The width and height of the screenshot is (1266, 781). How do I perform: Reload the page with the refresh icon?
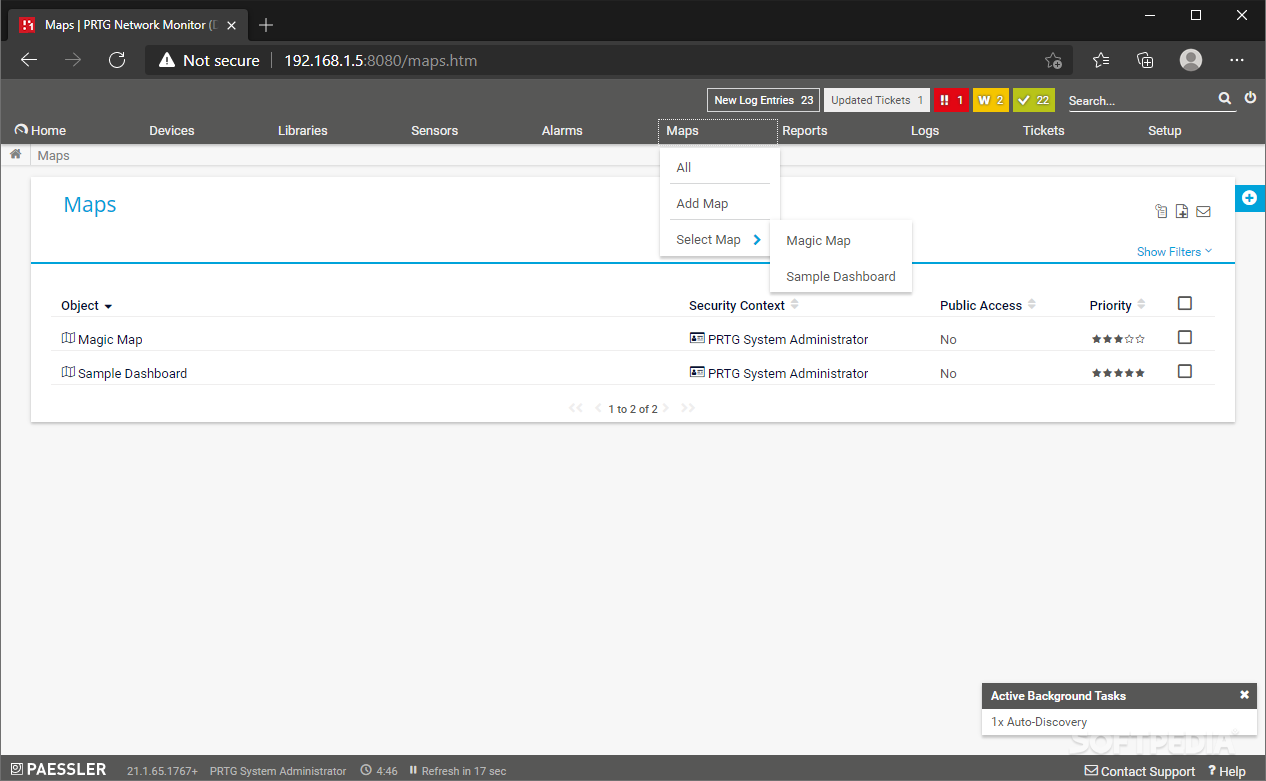pyautogui.click(x=117, y=60)
